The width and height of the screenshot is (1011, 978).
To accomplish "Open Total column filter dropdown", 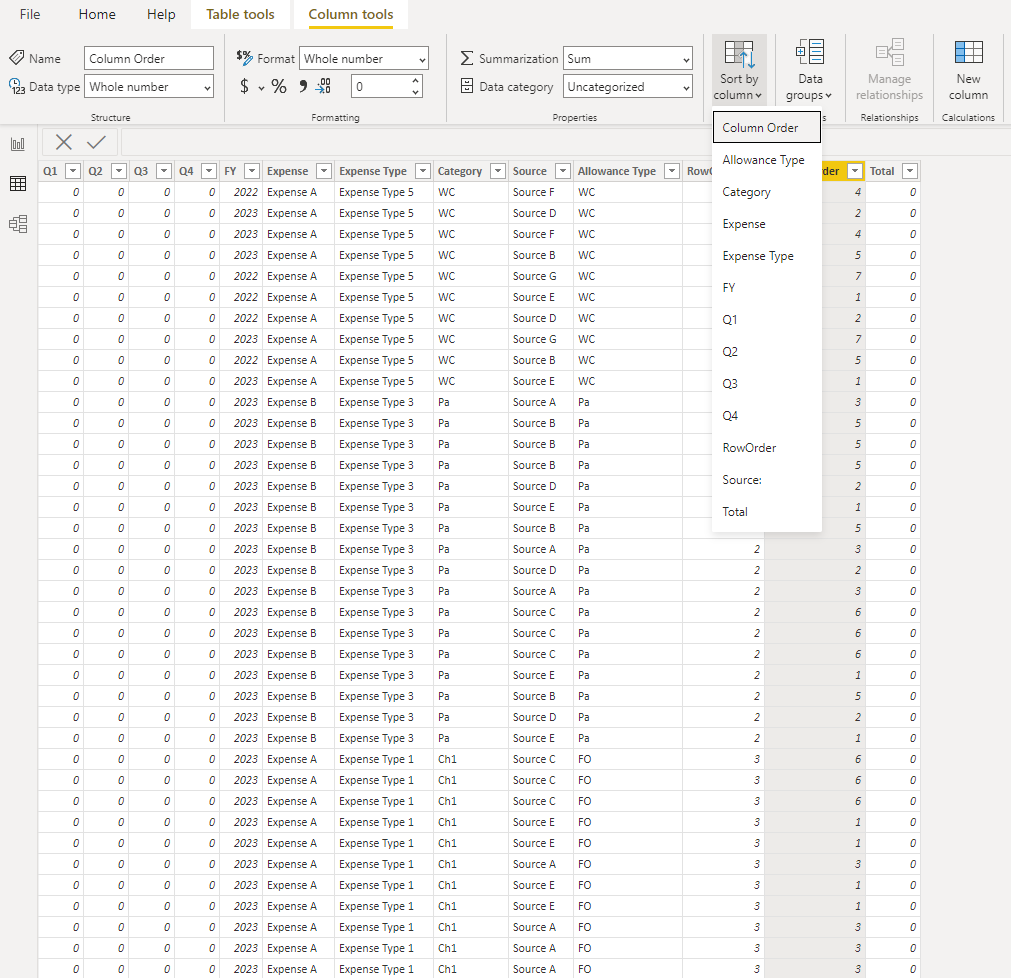I will tap(910, 171).
